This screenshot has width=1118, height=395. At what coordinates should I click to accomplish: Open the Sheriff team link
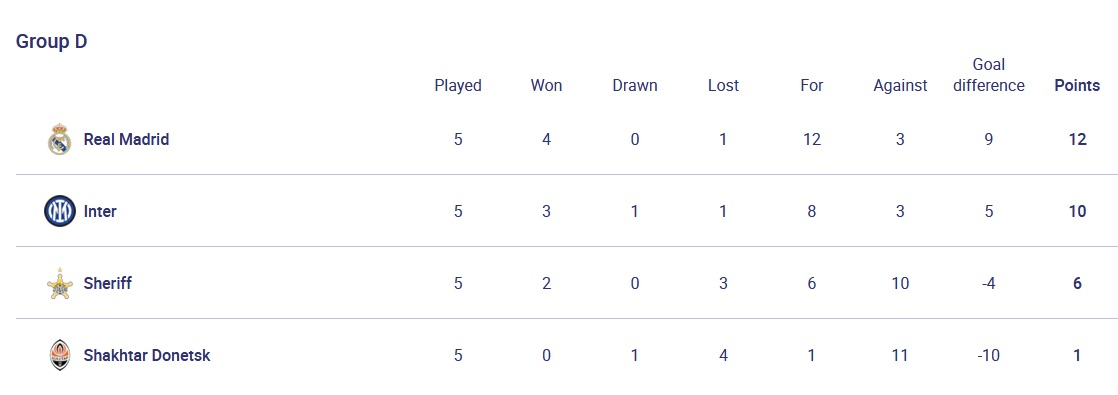[108, 284]
